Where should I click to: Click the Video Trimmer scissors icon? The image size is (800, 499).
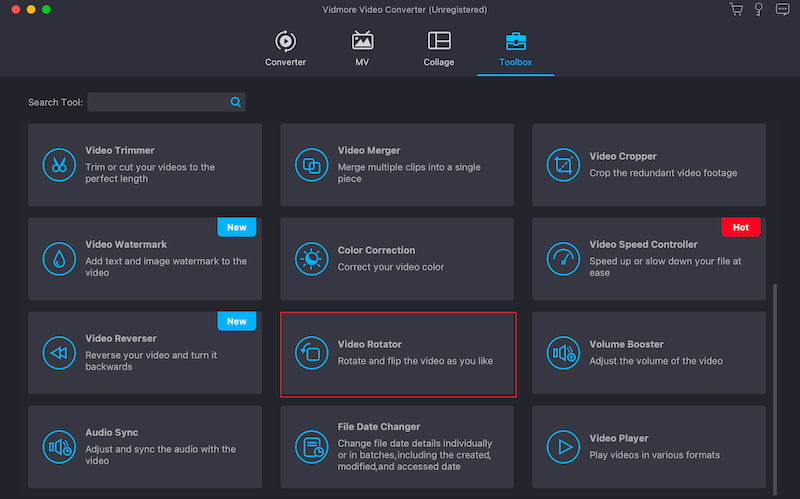(x=59, y=165)
